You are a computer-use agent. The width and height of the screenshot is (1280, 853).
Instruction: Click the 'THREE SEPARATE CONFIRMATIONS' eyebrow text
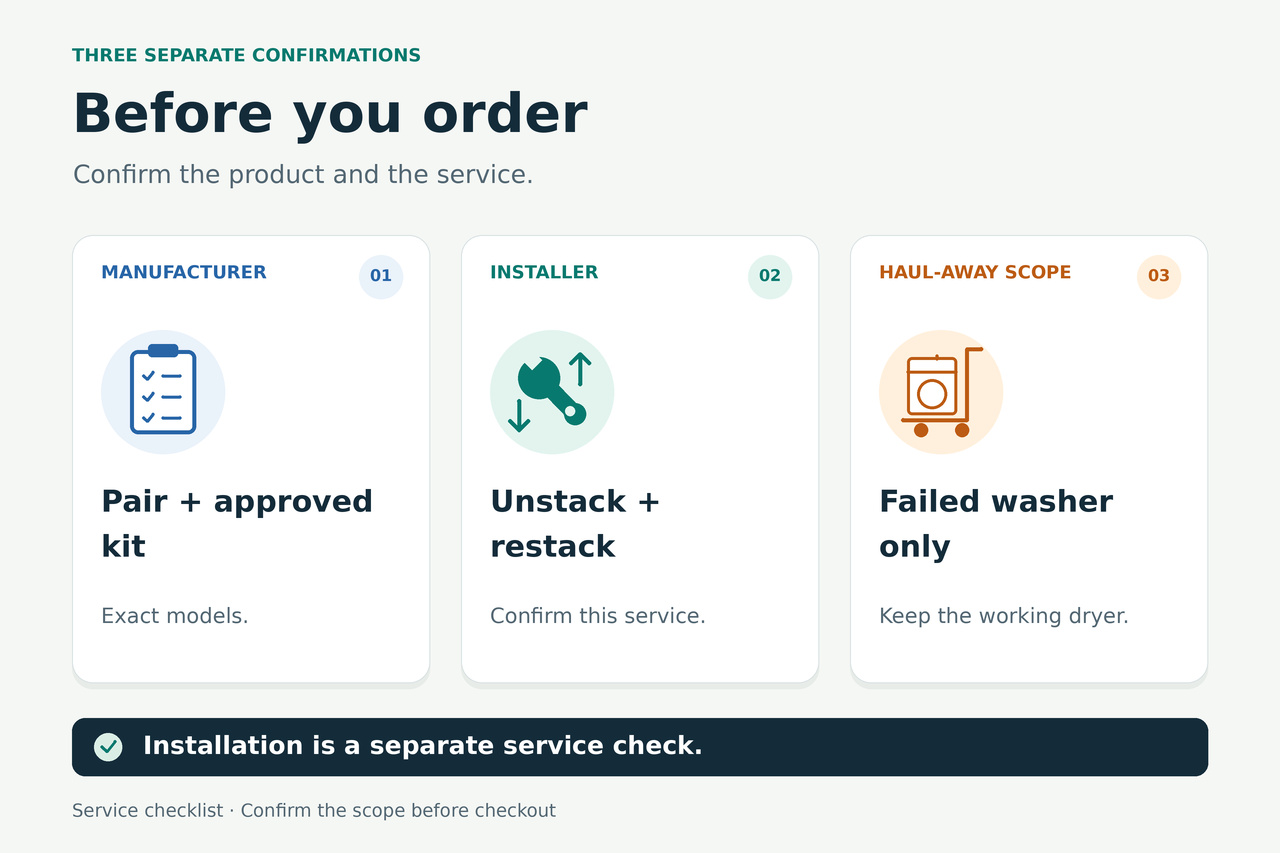[x=247, y=55]
